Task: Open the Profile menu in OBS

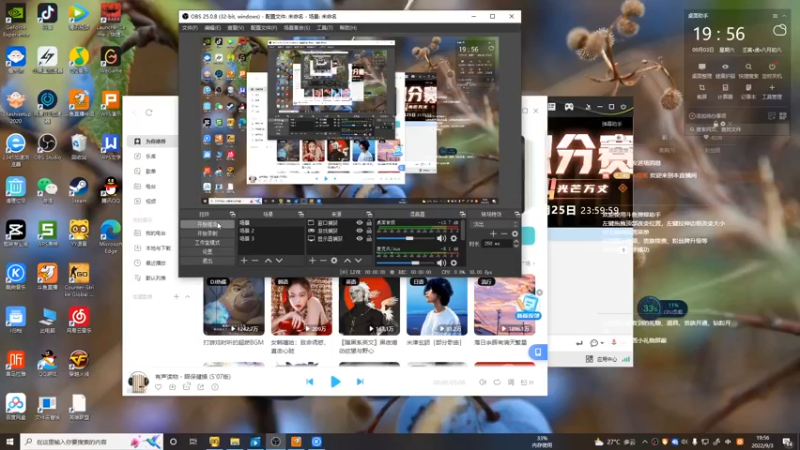Action: tap(264, 28)
